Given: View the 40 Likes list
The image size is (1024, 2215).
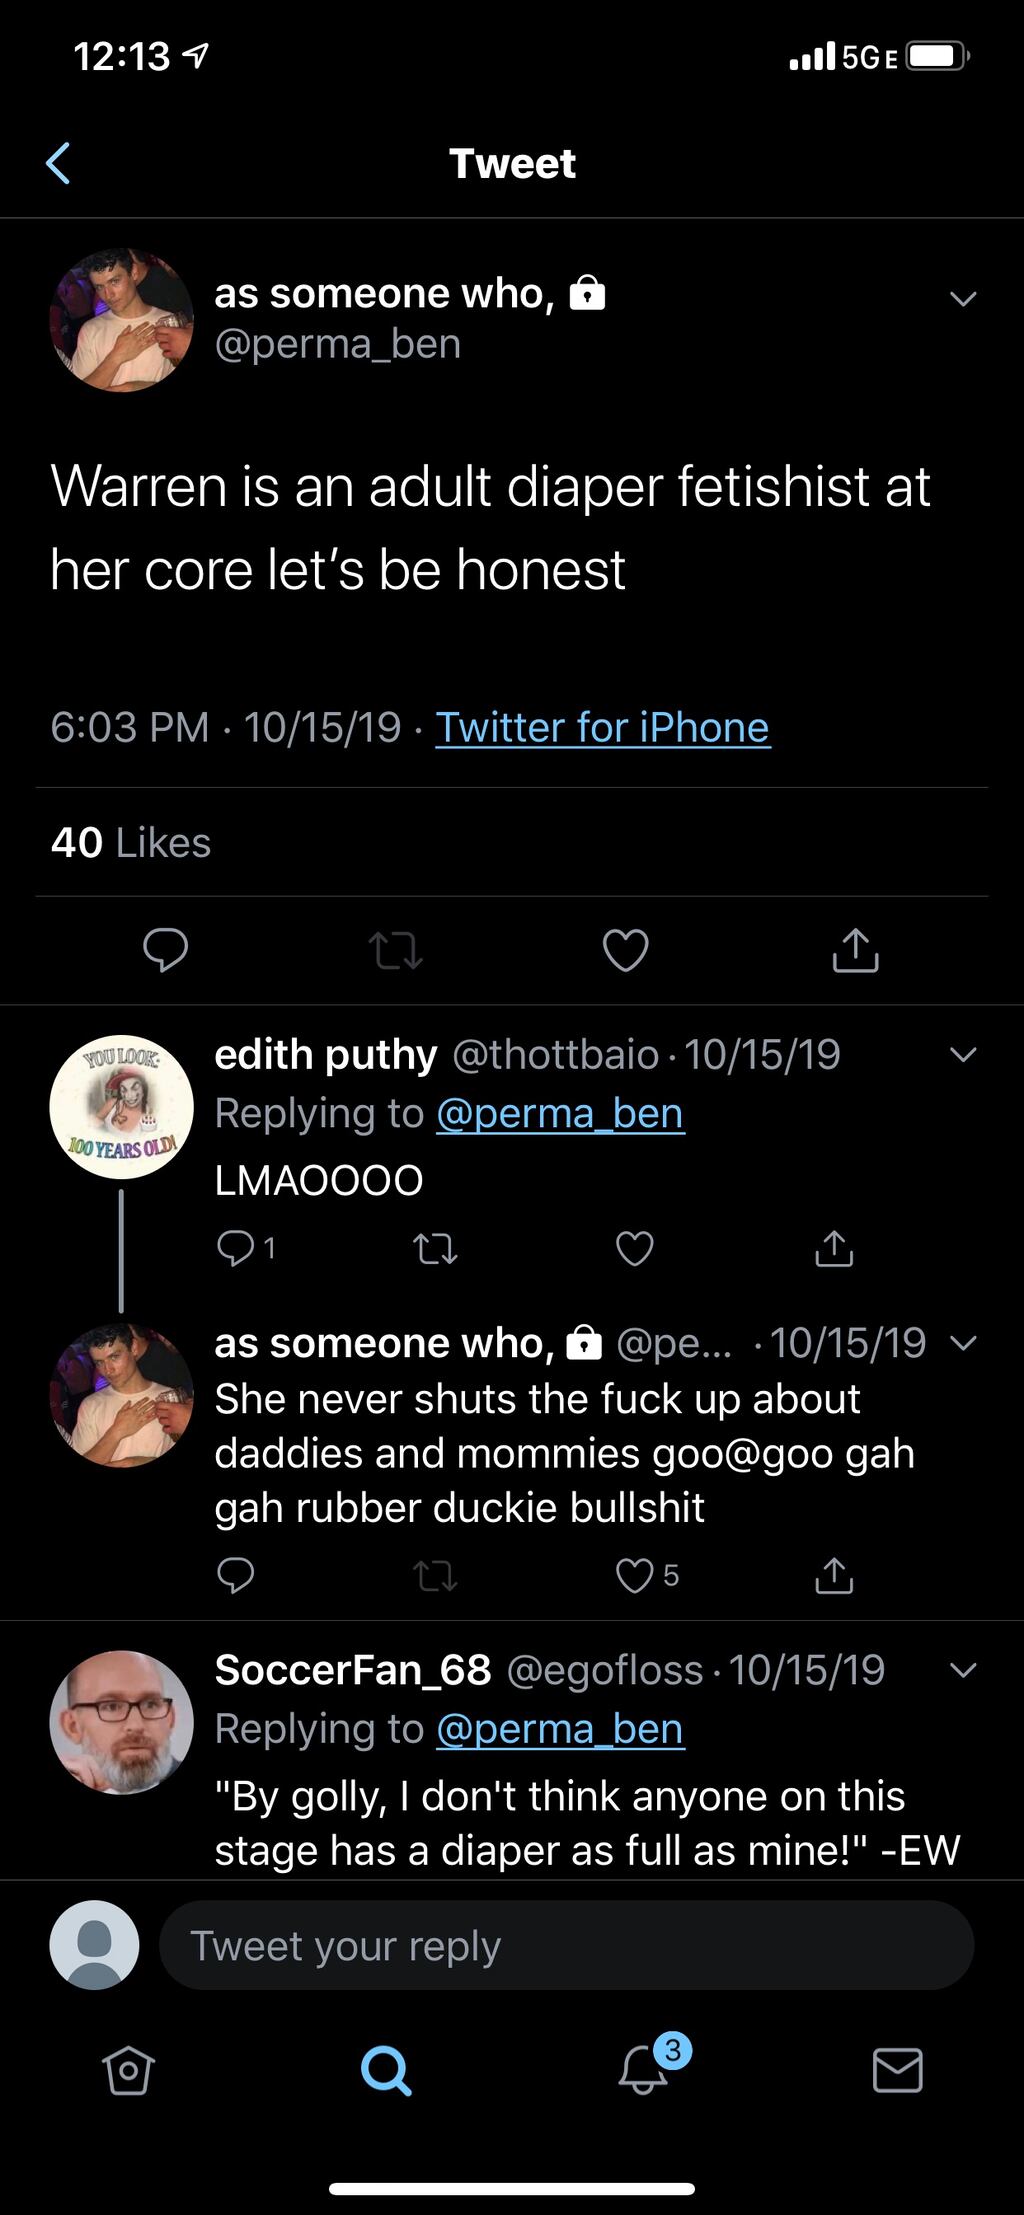Looking at the screenshot, I should coord(131,843).
